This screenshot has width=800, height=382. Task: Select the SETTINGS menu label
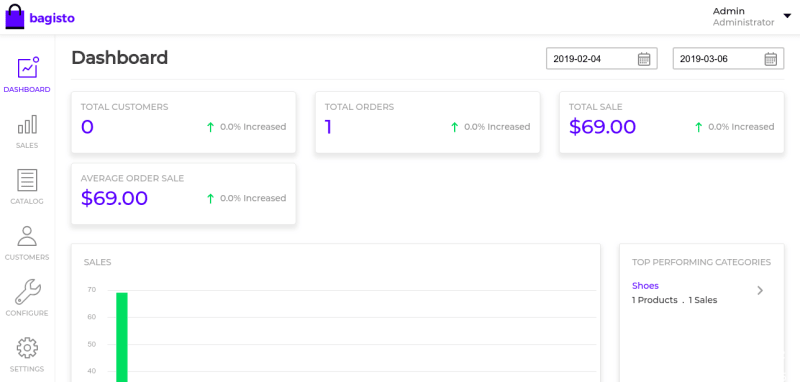27,369
